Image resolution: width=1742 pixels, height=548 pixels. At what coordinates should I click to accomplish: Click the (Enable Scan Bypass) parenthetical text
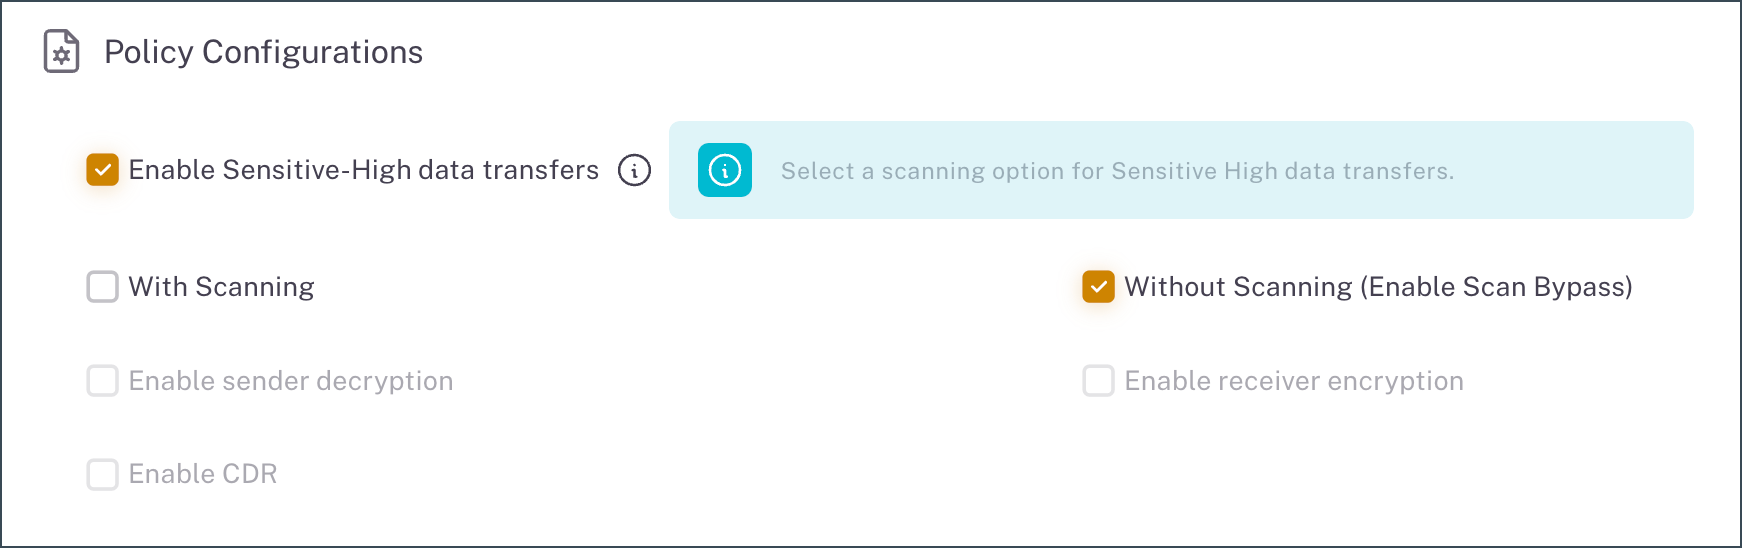[1495, 287]
